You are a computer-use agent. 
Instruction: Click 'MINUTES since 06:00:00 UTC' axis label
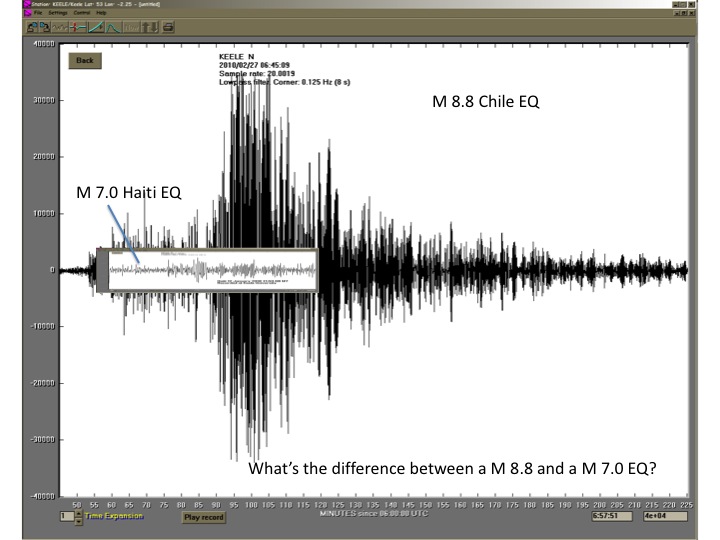[374, 513]
